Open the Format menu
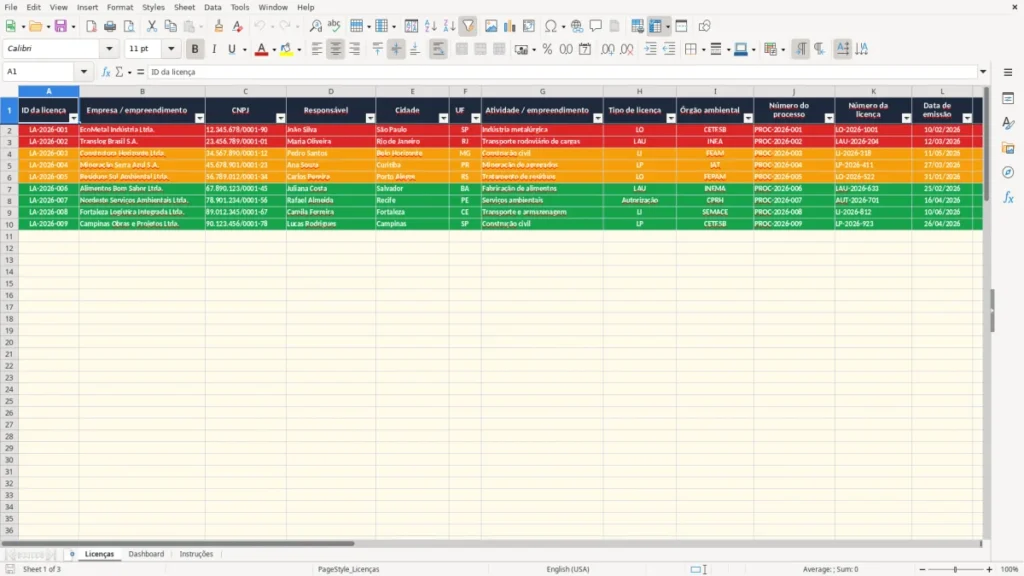The height and width of the screenshot is (576, 1024). pos(120,7)
